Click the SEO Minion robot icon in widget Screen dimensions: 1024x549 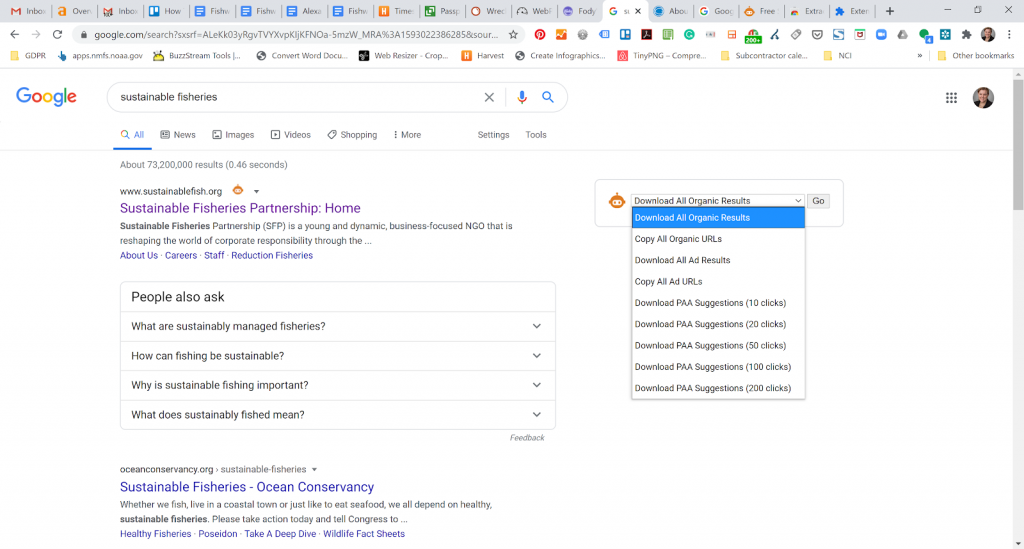616,201
